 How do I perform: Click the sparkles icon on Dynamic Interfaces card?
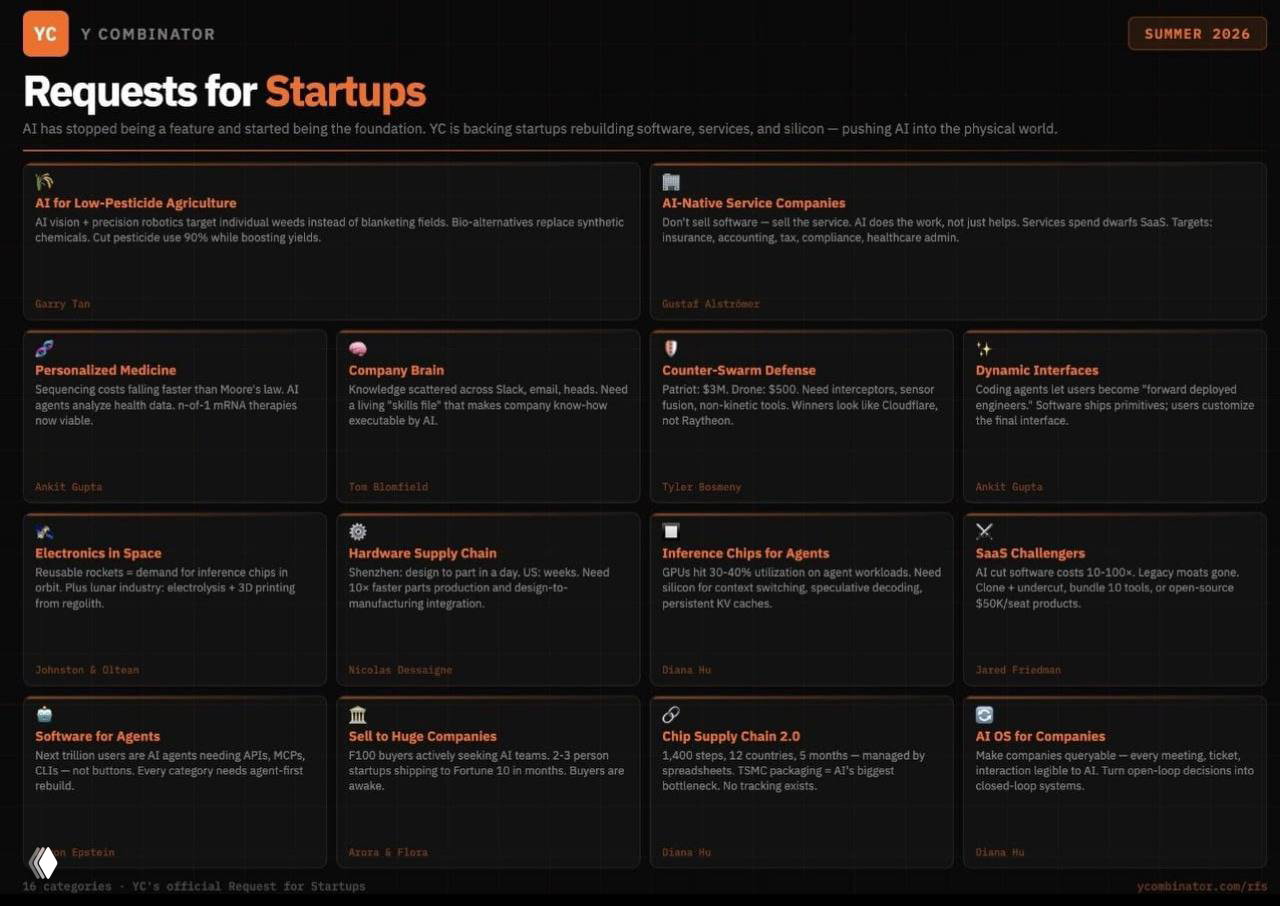(984, 349)
